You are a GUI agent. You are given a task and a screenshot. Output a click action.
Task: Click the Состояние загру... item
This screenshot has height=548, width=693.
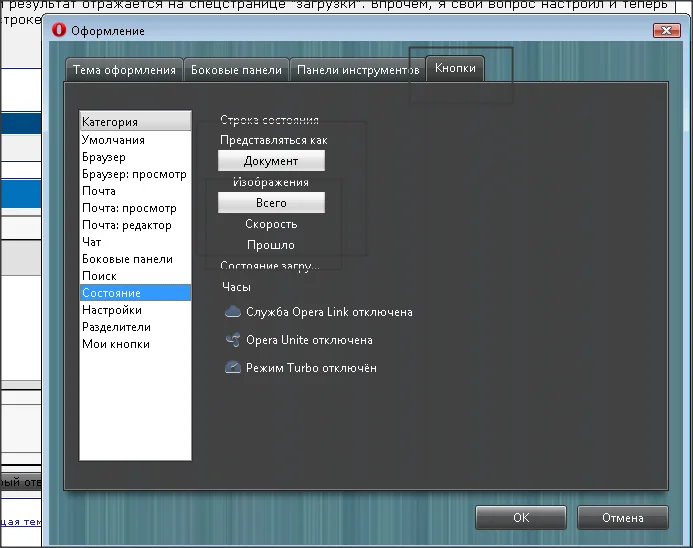point(269,266)
